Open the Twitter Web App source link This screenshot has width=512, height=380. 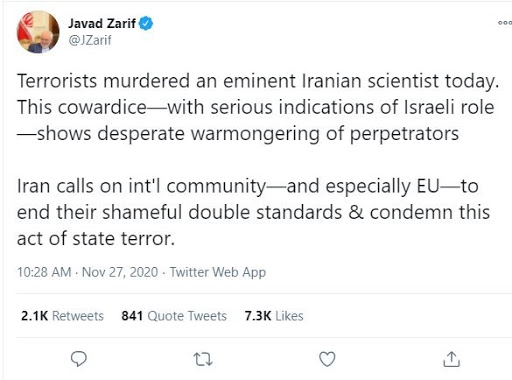pyautogui.click(x=218, y=272)
